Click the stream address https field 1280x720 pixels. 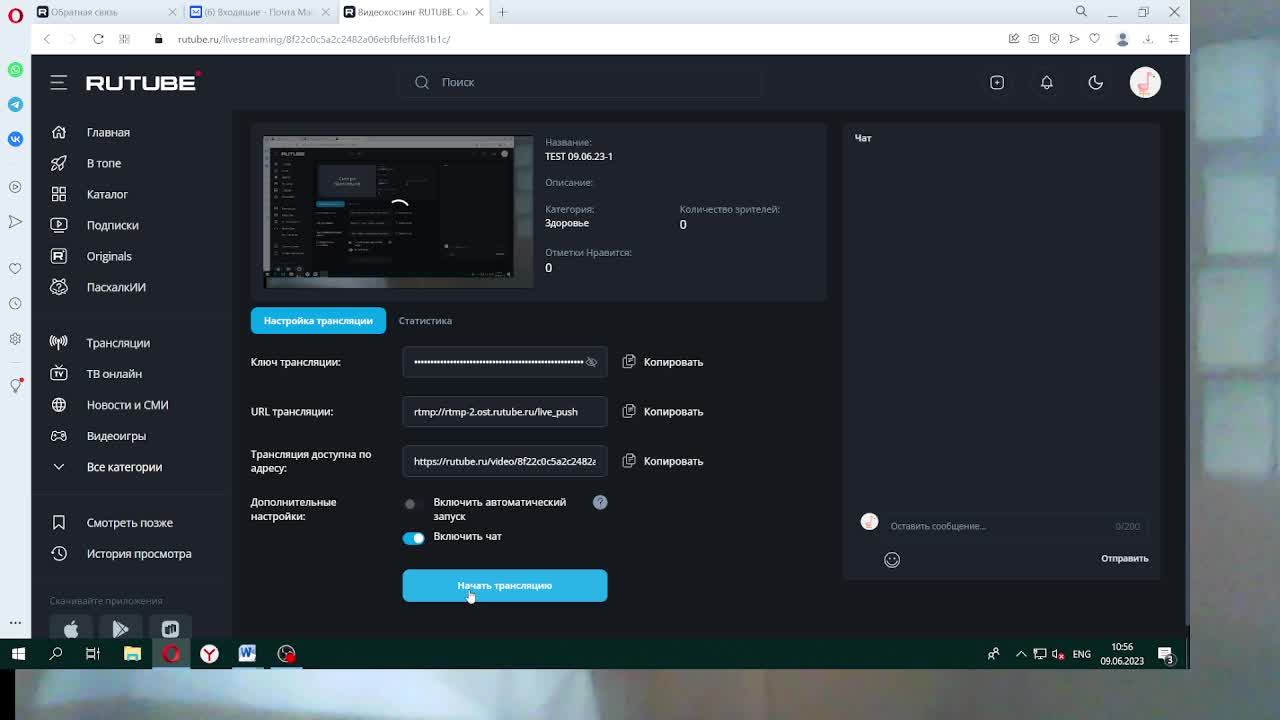(x=505, y=461)
